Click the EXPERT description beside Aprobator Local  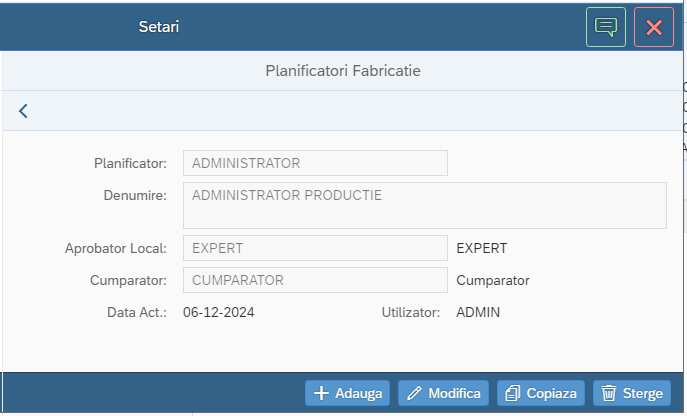[482, 248]
